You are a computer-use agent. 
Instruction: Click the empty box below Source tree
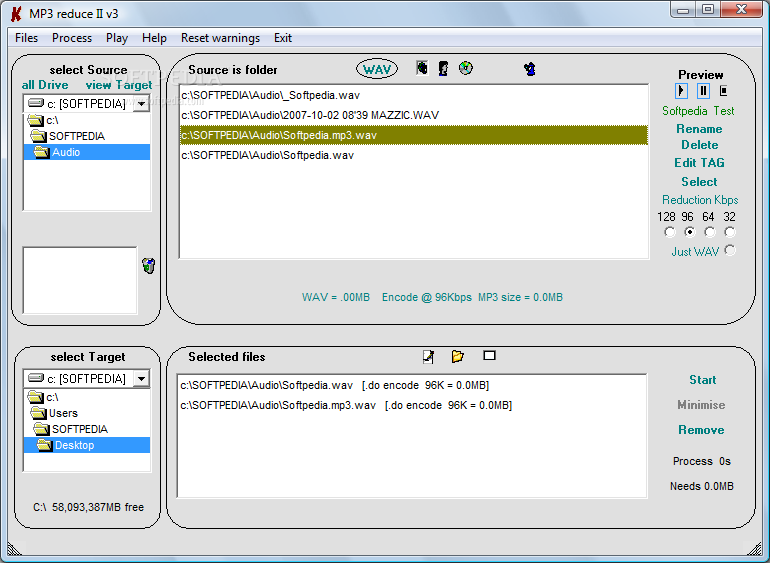point(80,280)
